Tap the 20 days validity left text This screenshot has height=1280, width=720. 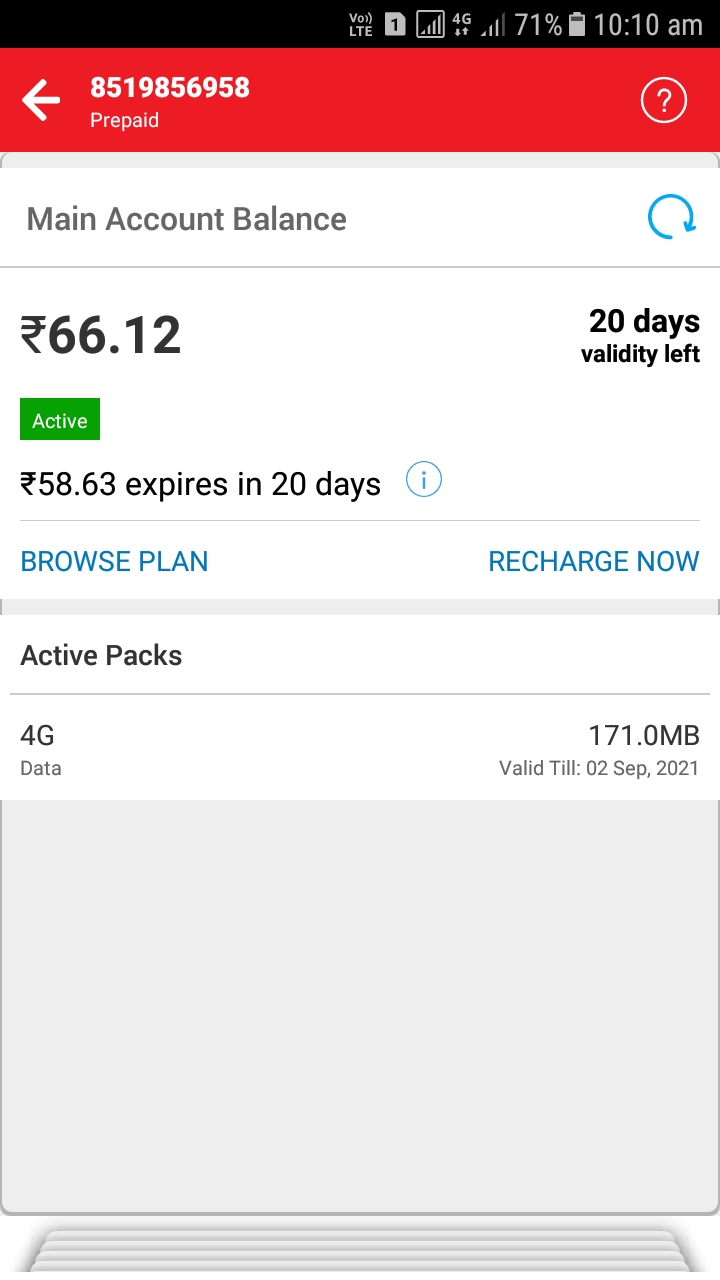coord(643,336)
